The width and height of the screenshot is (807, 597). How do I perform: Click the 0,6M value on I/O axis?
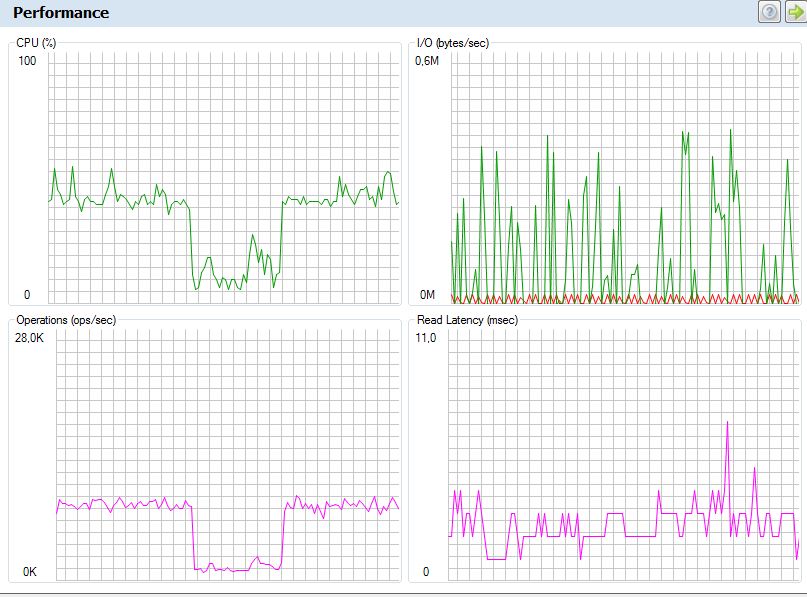point(427,61)
